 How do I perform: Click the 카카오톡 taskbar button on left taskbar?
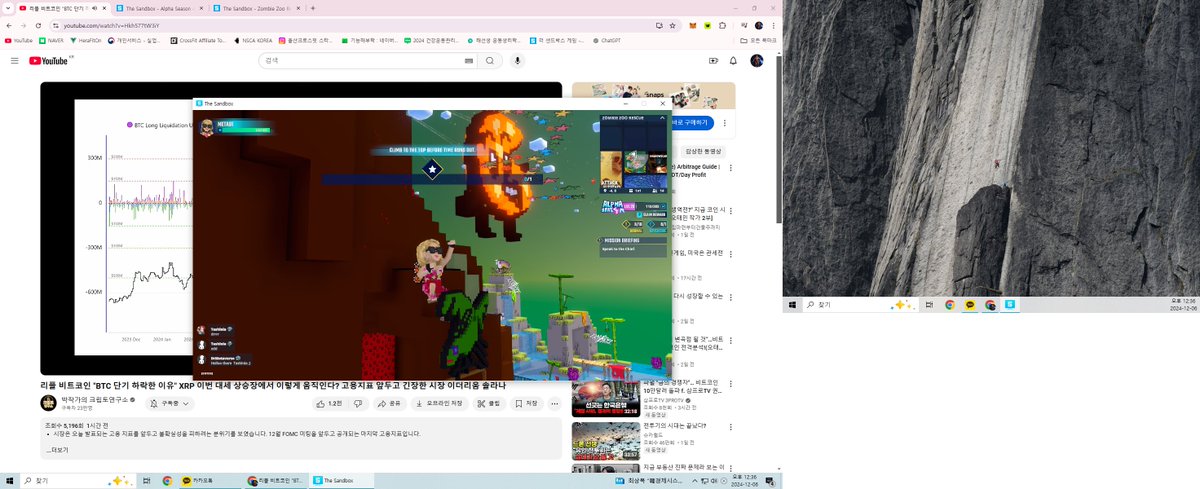pos(210,481)
